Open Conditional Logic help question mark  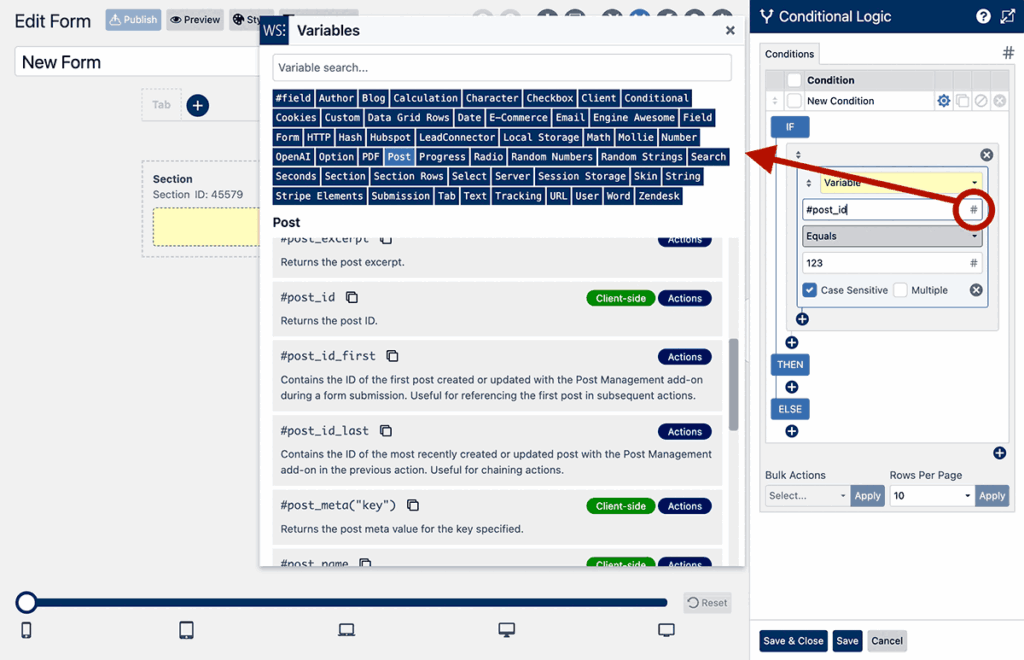[x=983, y=16]
